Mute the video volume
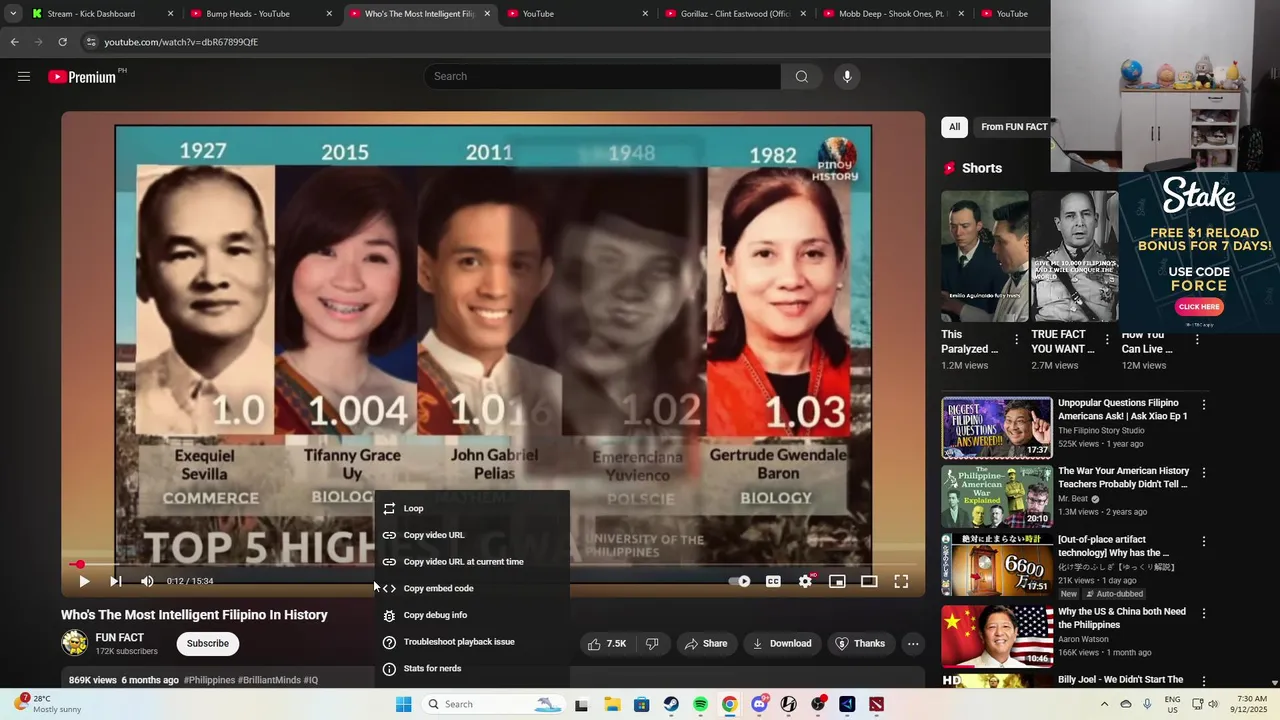 [x=147, y=581]
